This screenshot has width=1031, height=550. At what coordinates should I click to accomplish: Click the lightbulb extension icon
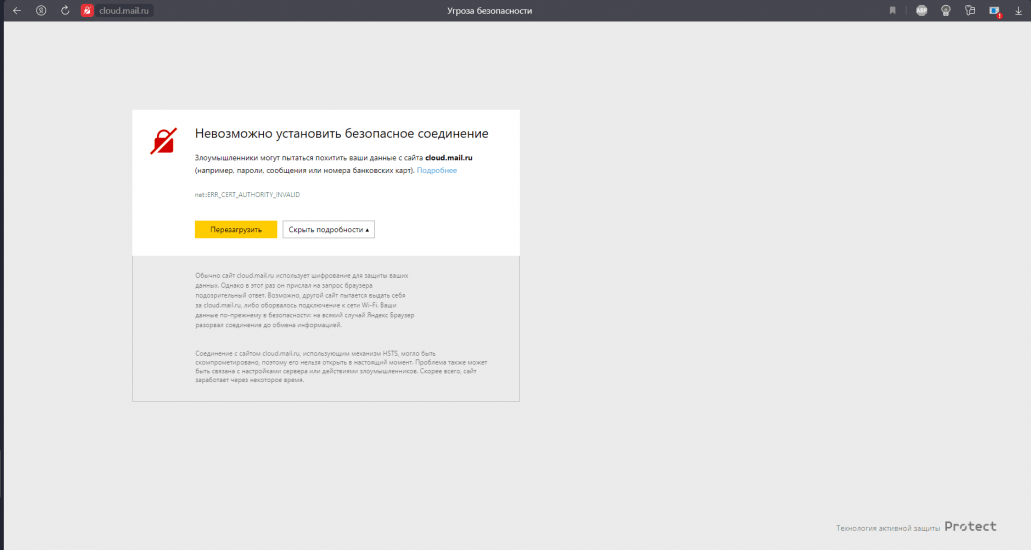point(945,10)
